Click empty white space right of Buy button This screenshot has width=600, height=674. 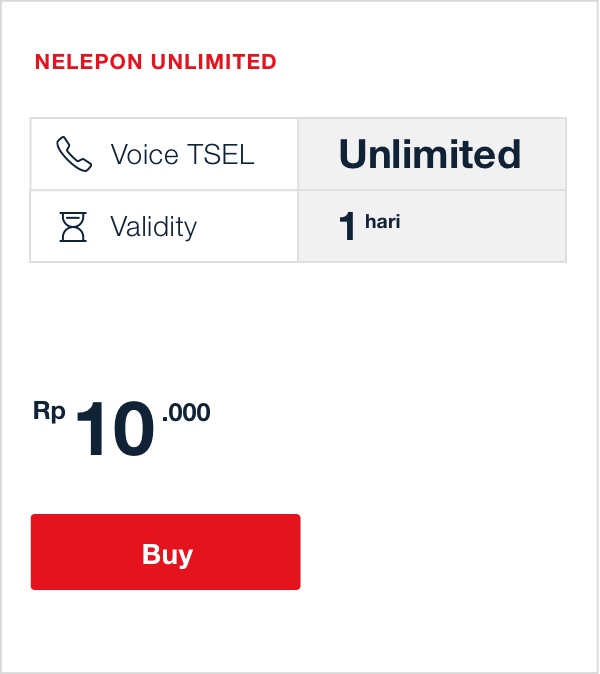coord(450,552)
